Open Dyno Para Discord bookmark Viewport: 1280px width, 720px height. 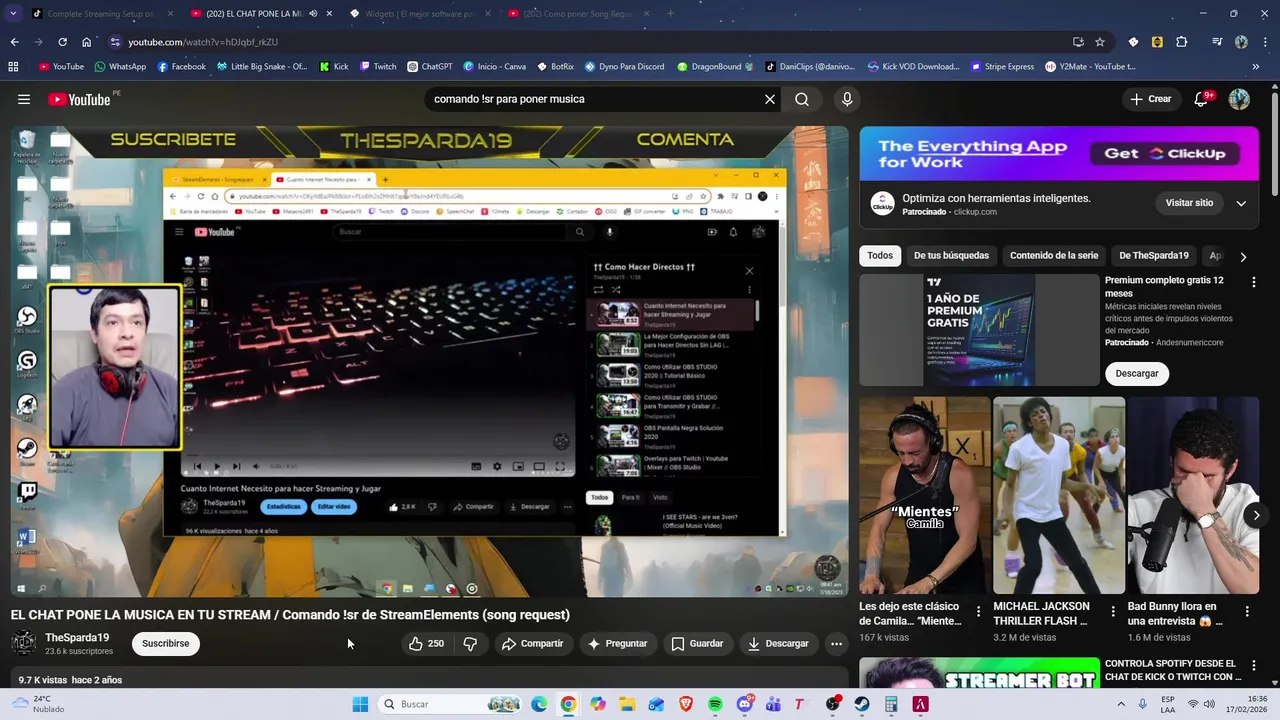point(624,67)
